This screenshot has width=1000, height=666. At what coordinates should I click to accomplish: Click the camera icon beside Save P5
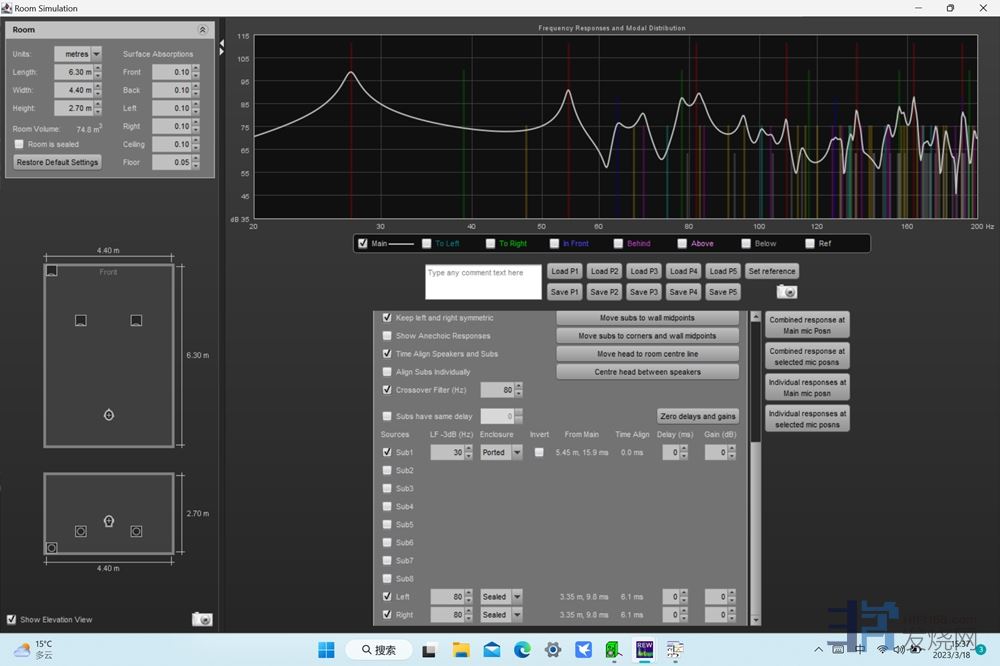tap(788, 292)
